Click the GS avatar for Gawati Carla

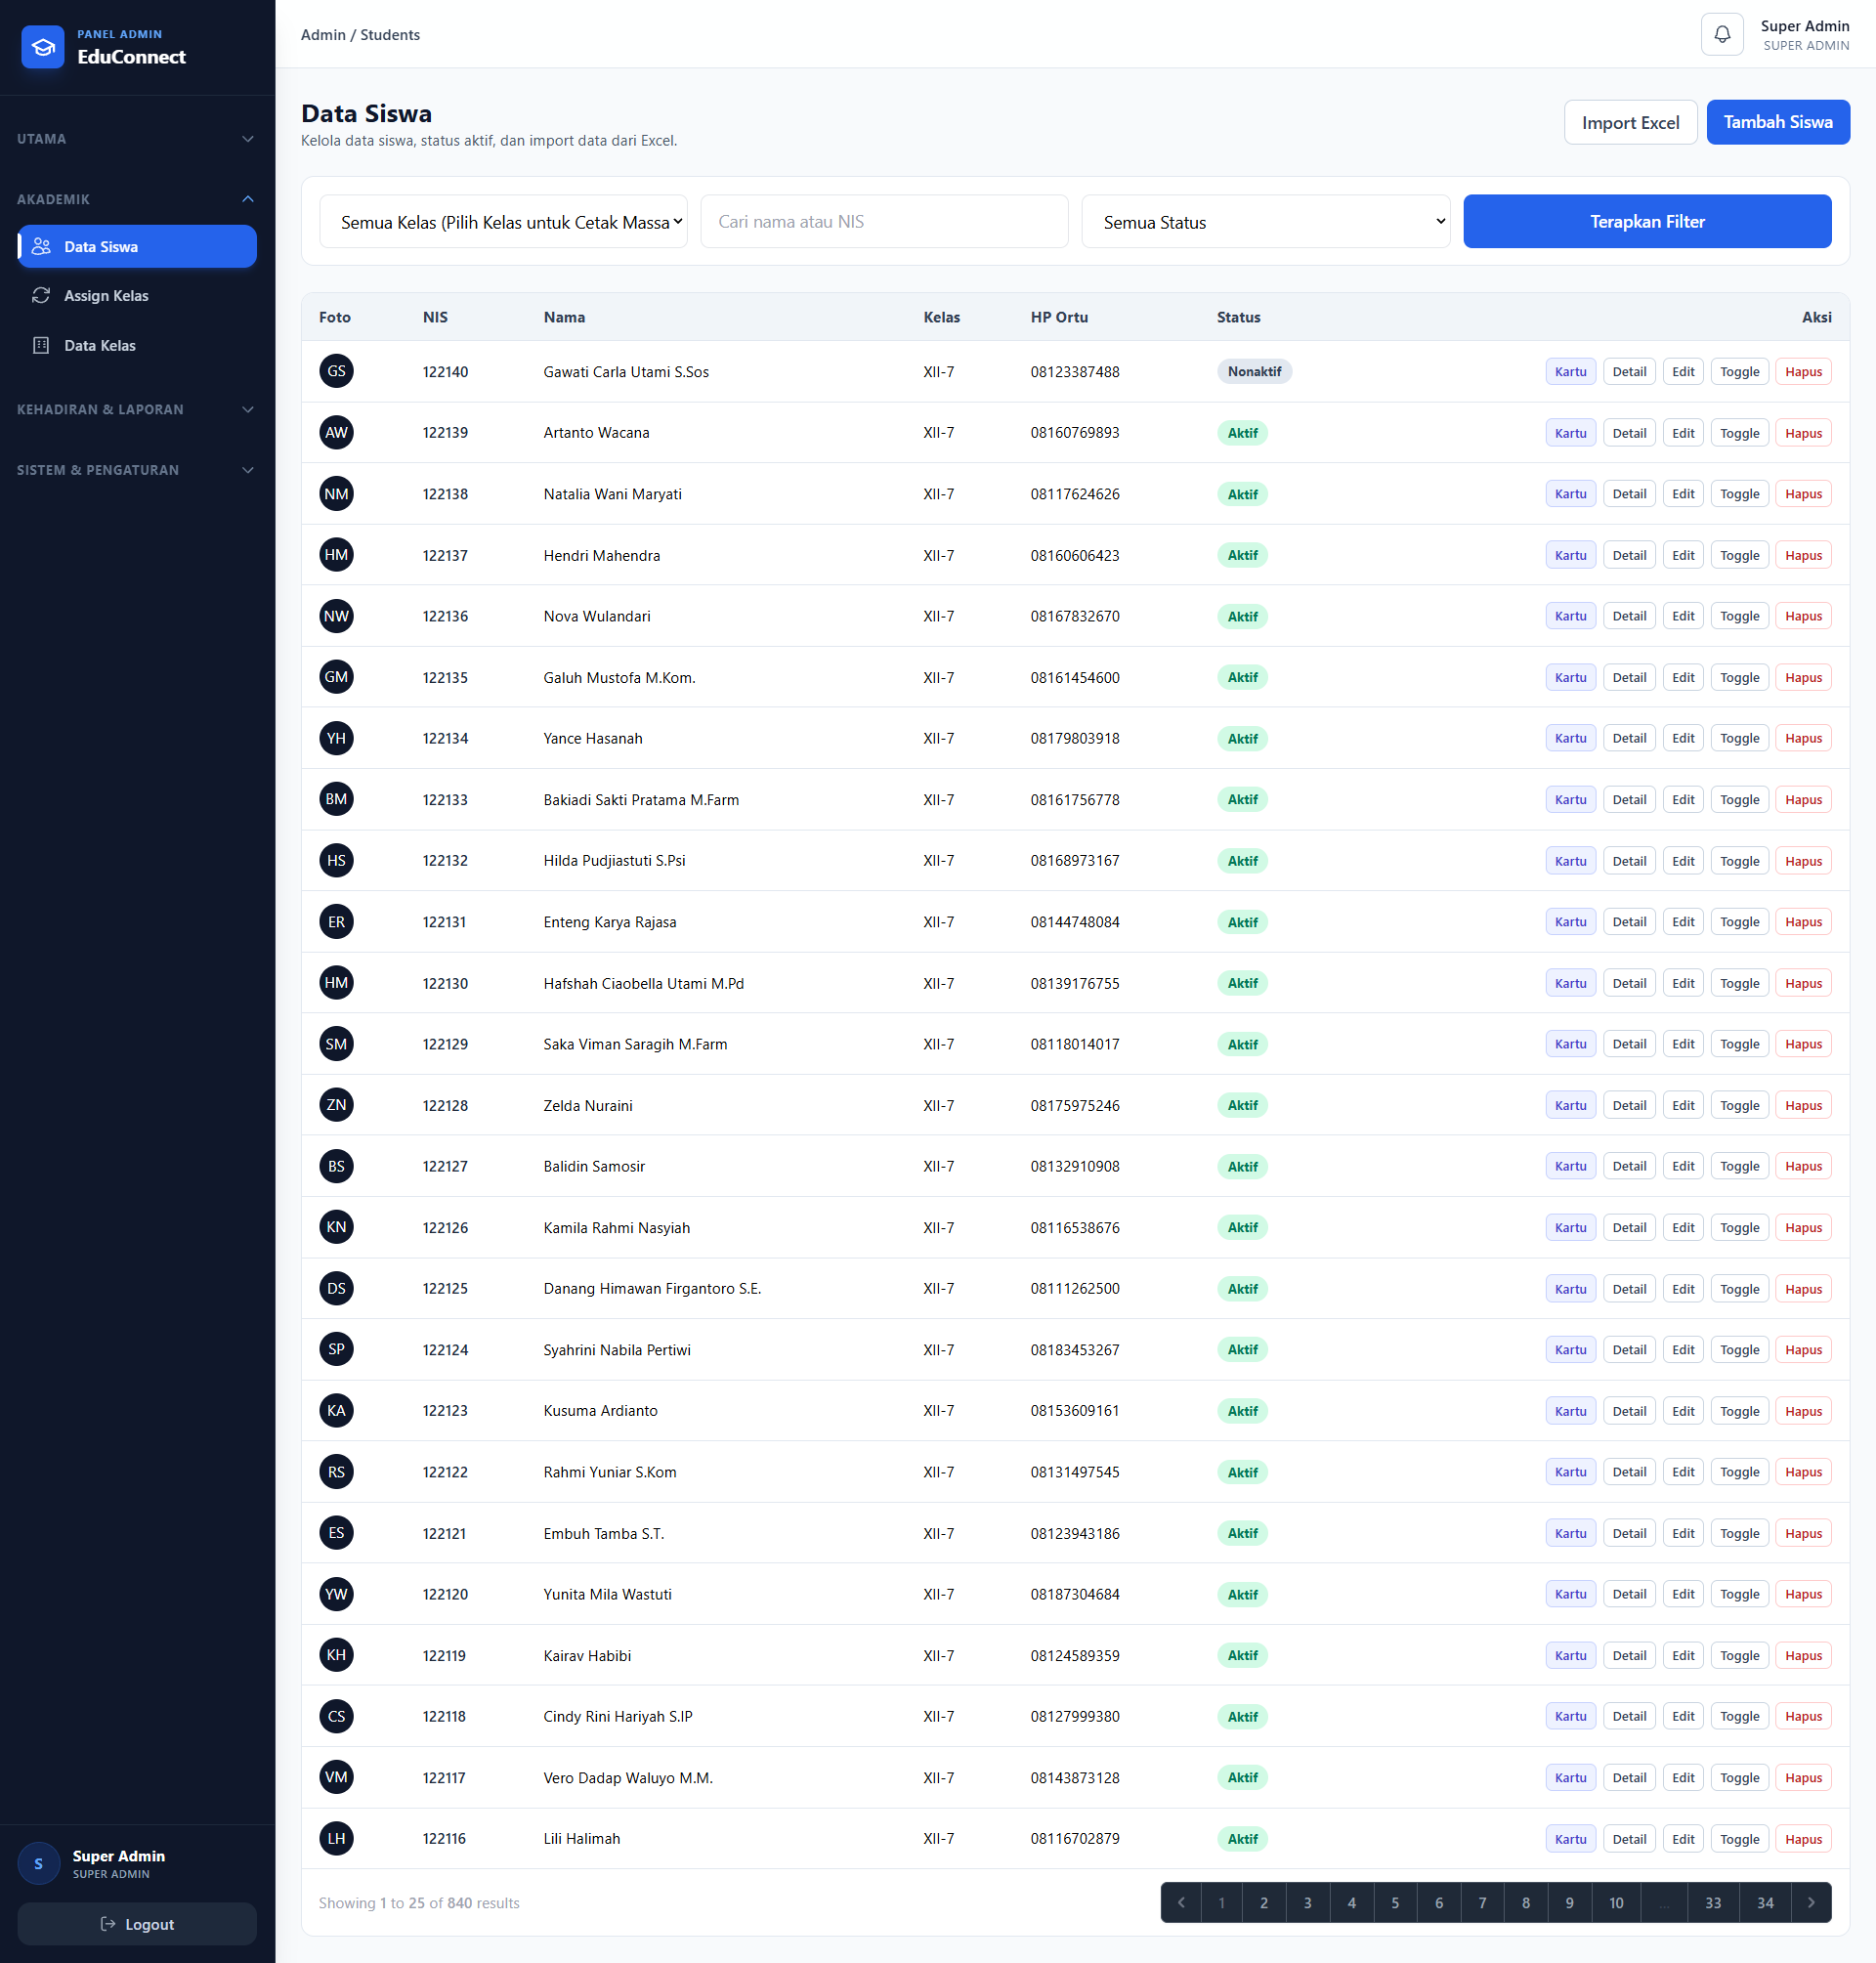336,371
